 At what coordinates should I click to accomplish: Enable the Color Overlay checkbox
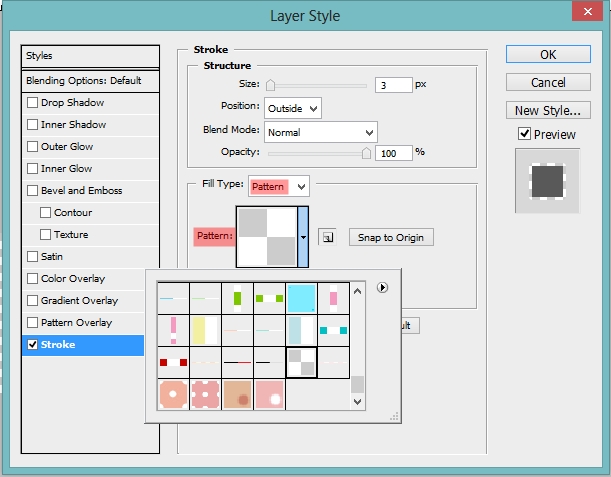(x=32, y=279)
